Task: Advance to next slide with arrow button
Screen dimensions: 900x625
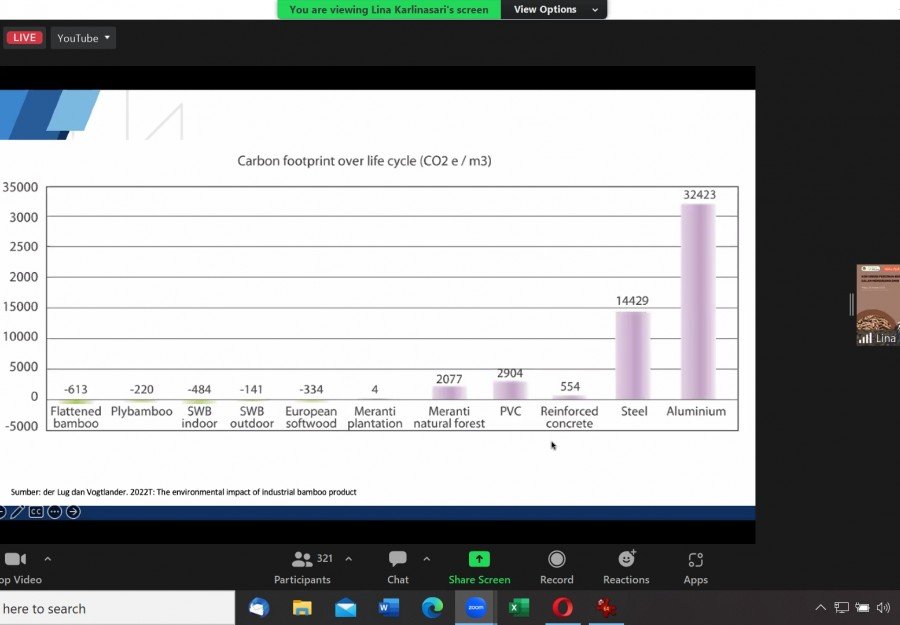Action: tap(73, 511)
